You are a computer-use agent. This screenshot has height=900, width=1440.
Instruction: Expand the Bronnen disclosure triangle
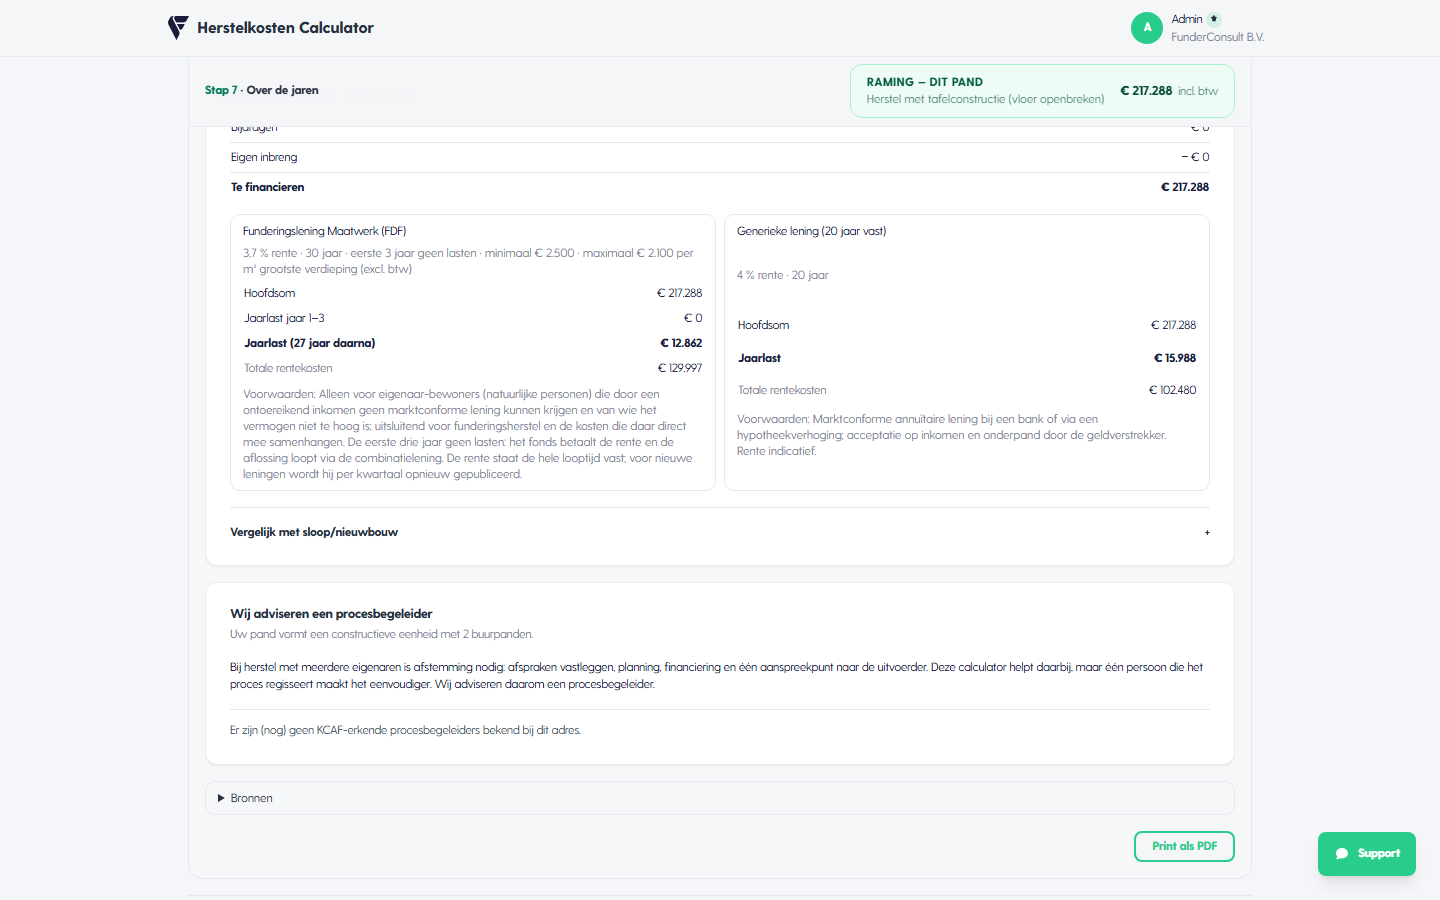221,798
